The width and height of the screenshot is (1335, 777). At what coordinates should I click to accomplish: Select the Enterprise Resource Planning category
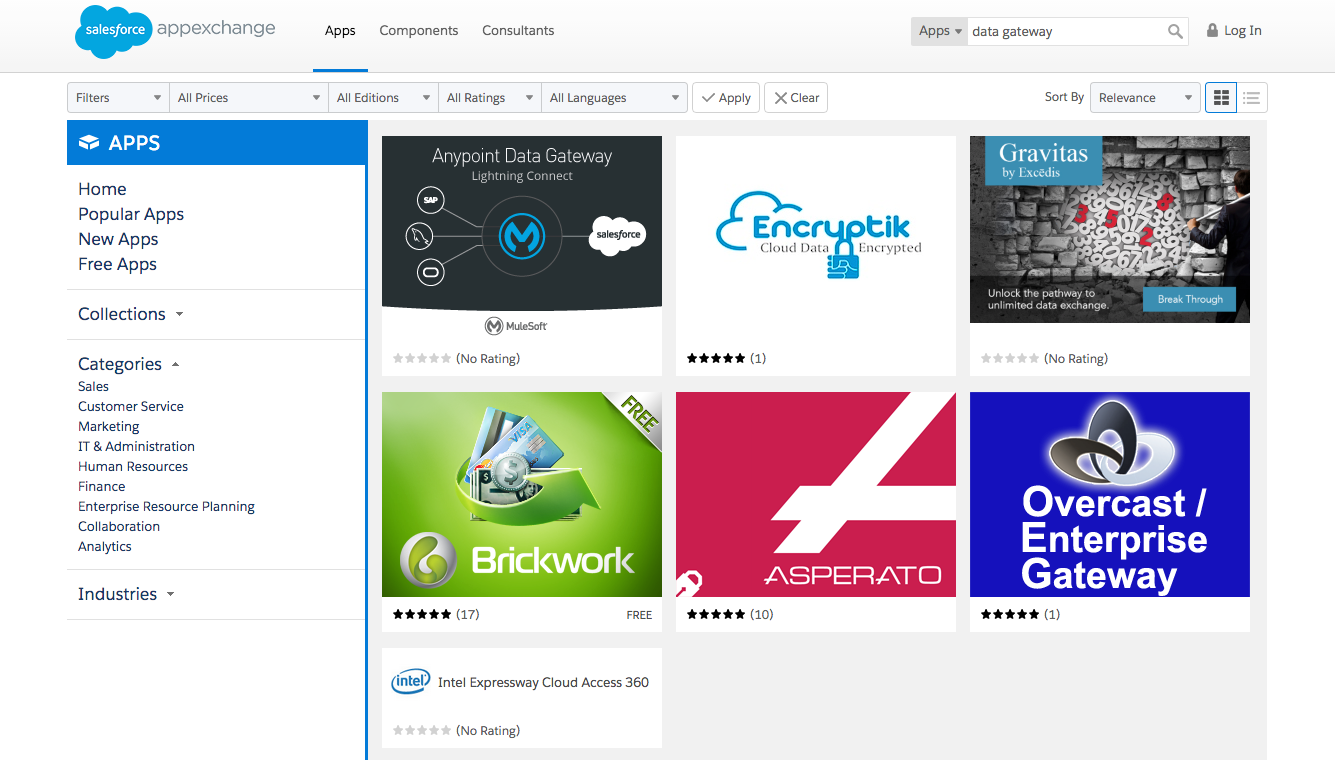(x=166, y=506)
